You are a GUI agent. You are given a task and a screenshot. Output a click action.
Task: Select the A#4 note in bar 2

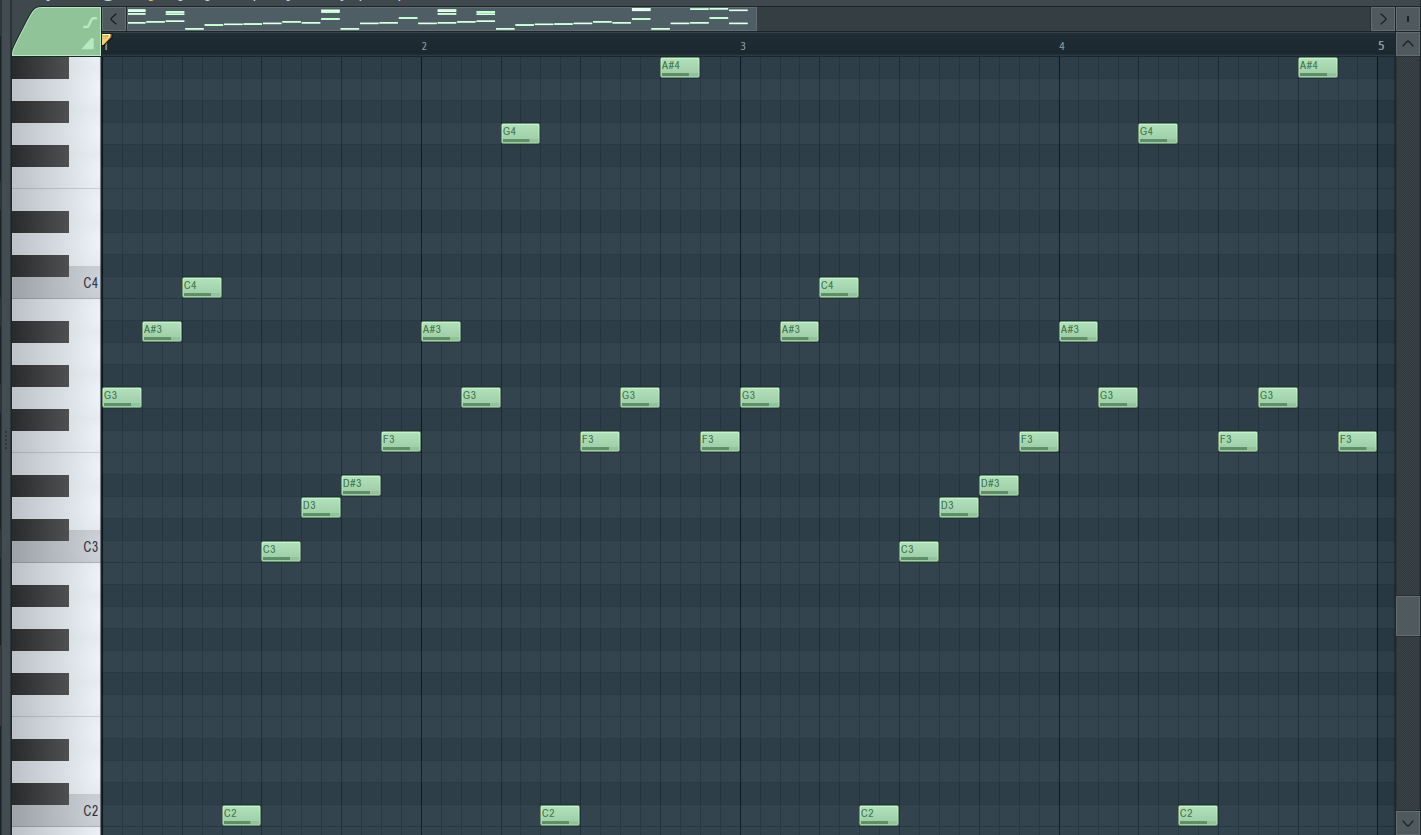coord(680,67)
